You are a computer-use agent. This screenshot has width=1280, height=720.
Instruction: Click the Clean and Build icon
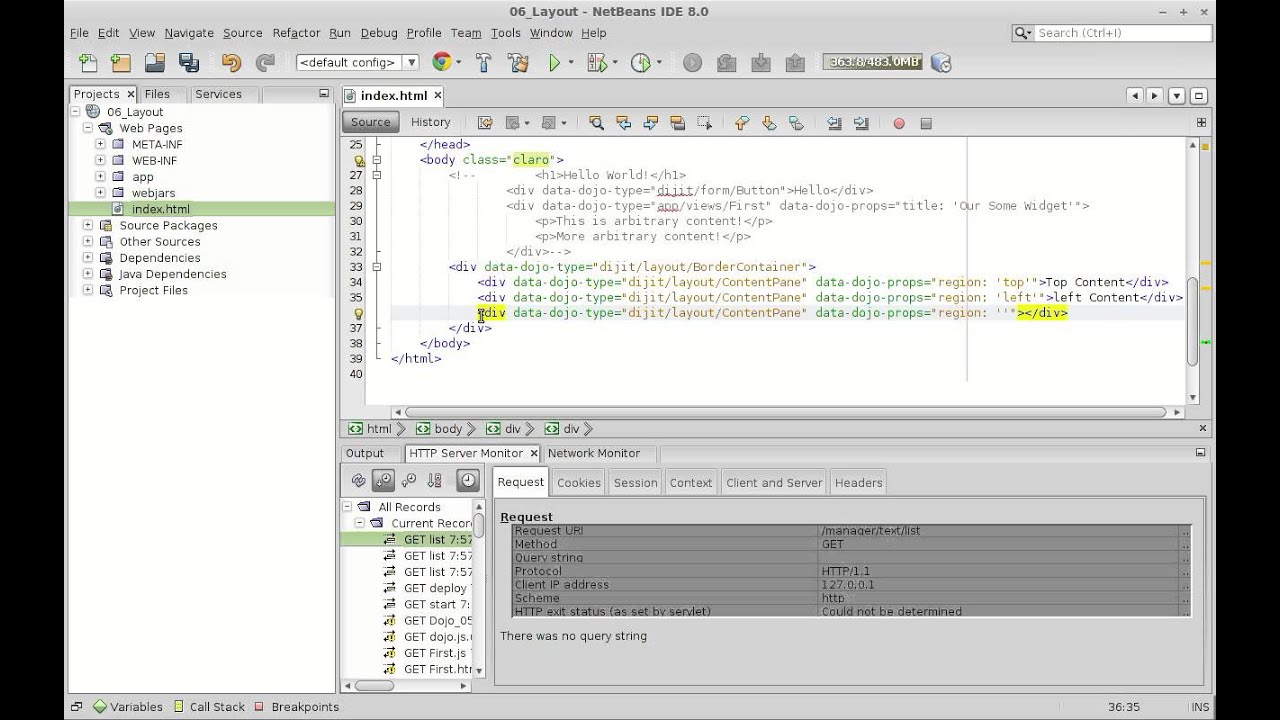[518, 63]
